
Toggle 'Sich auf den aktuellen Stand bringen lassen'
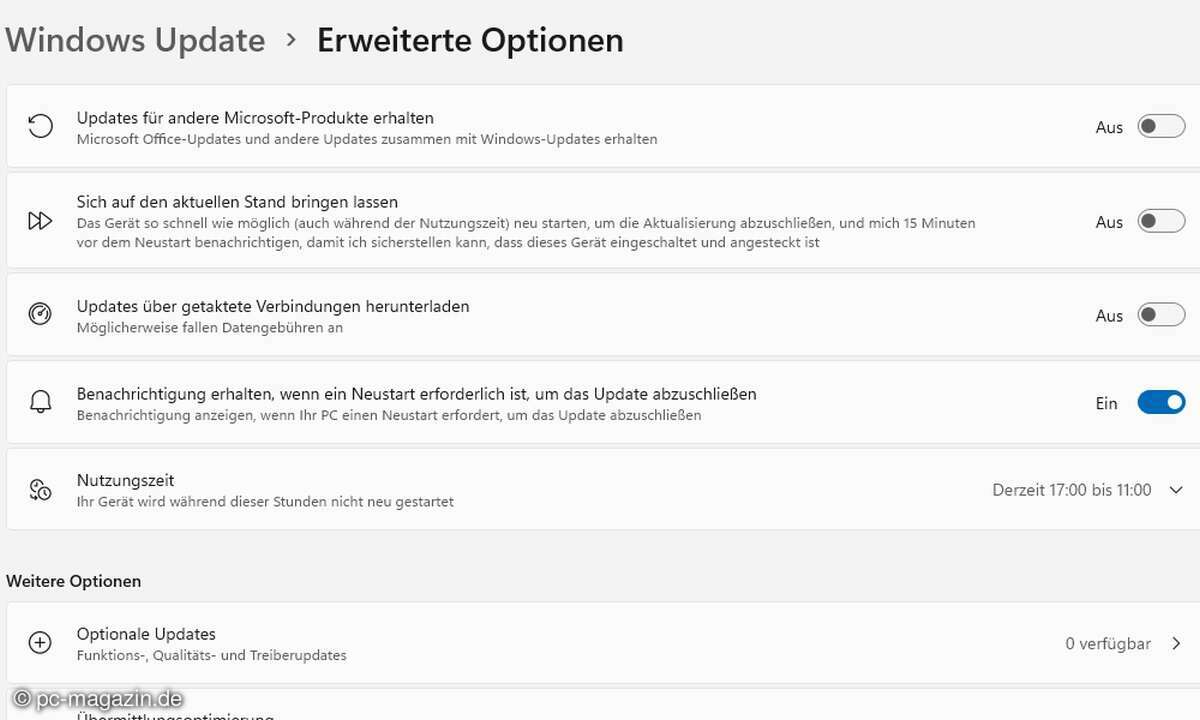1161,221
